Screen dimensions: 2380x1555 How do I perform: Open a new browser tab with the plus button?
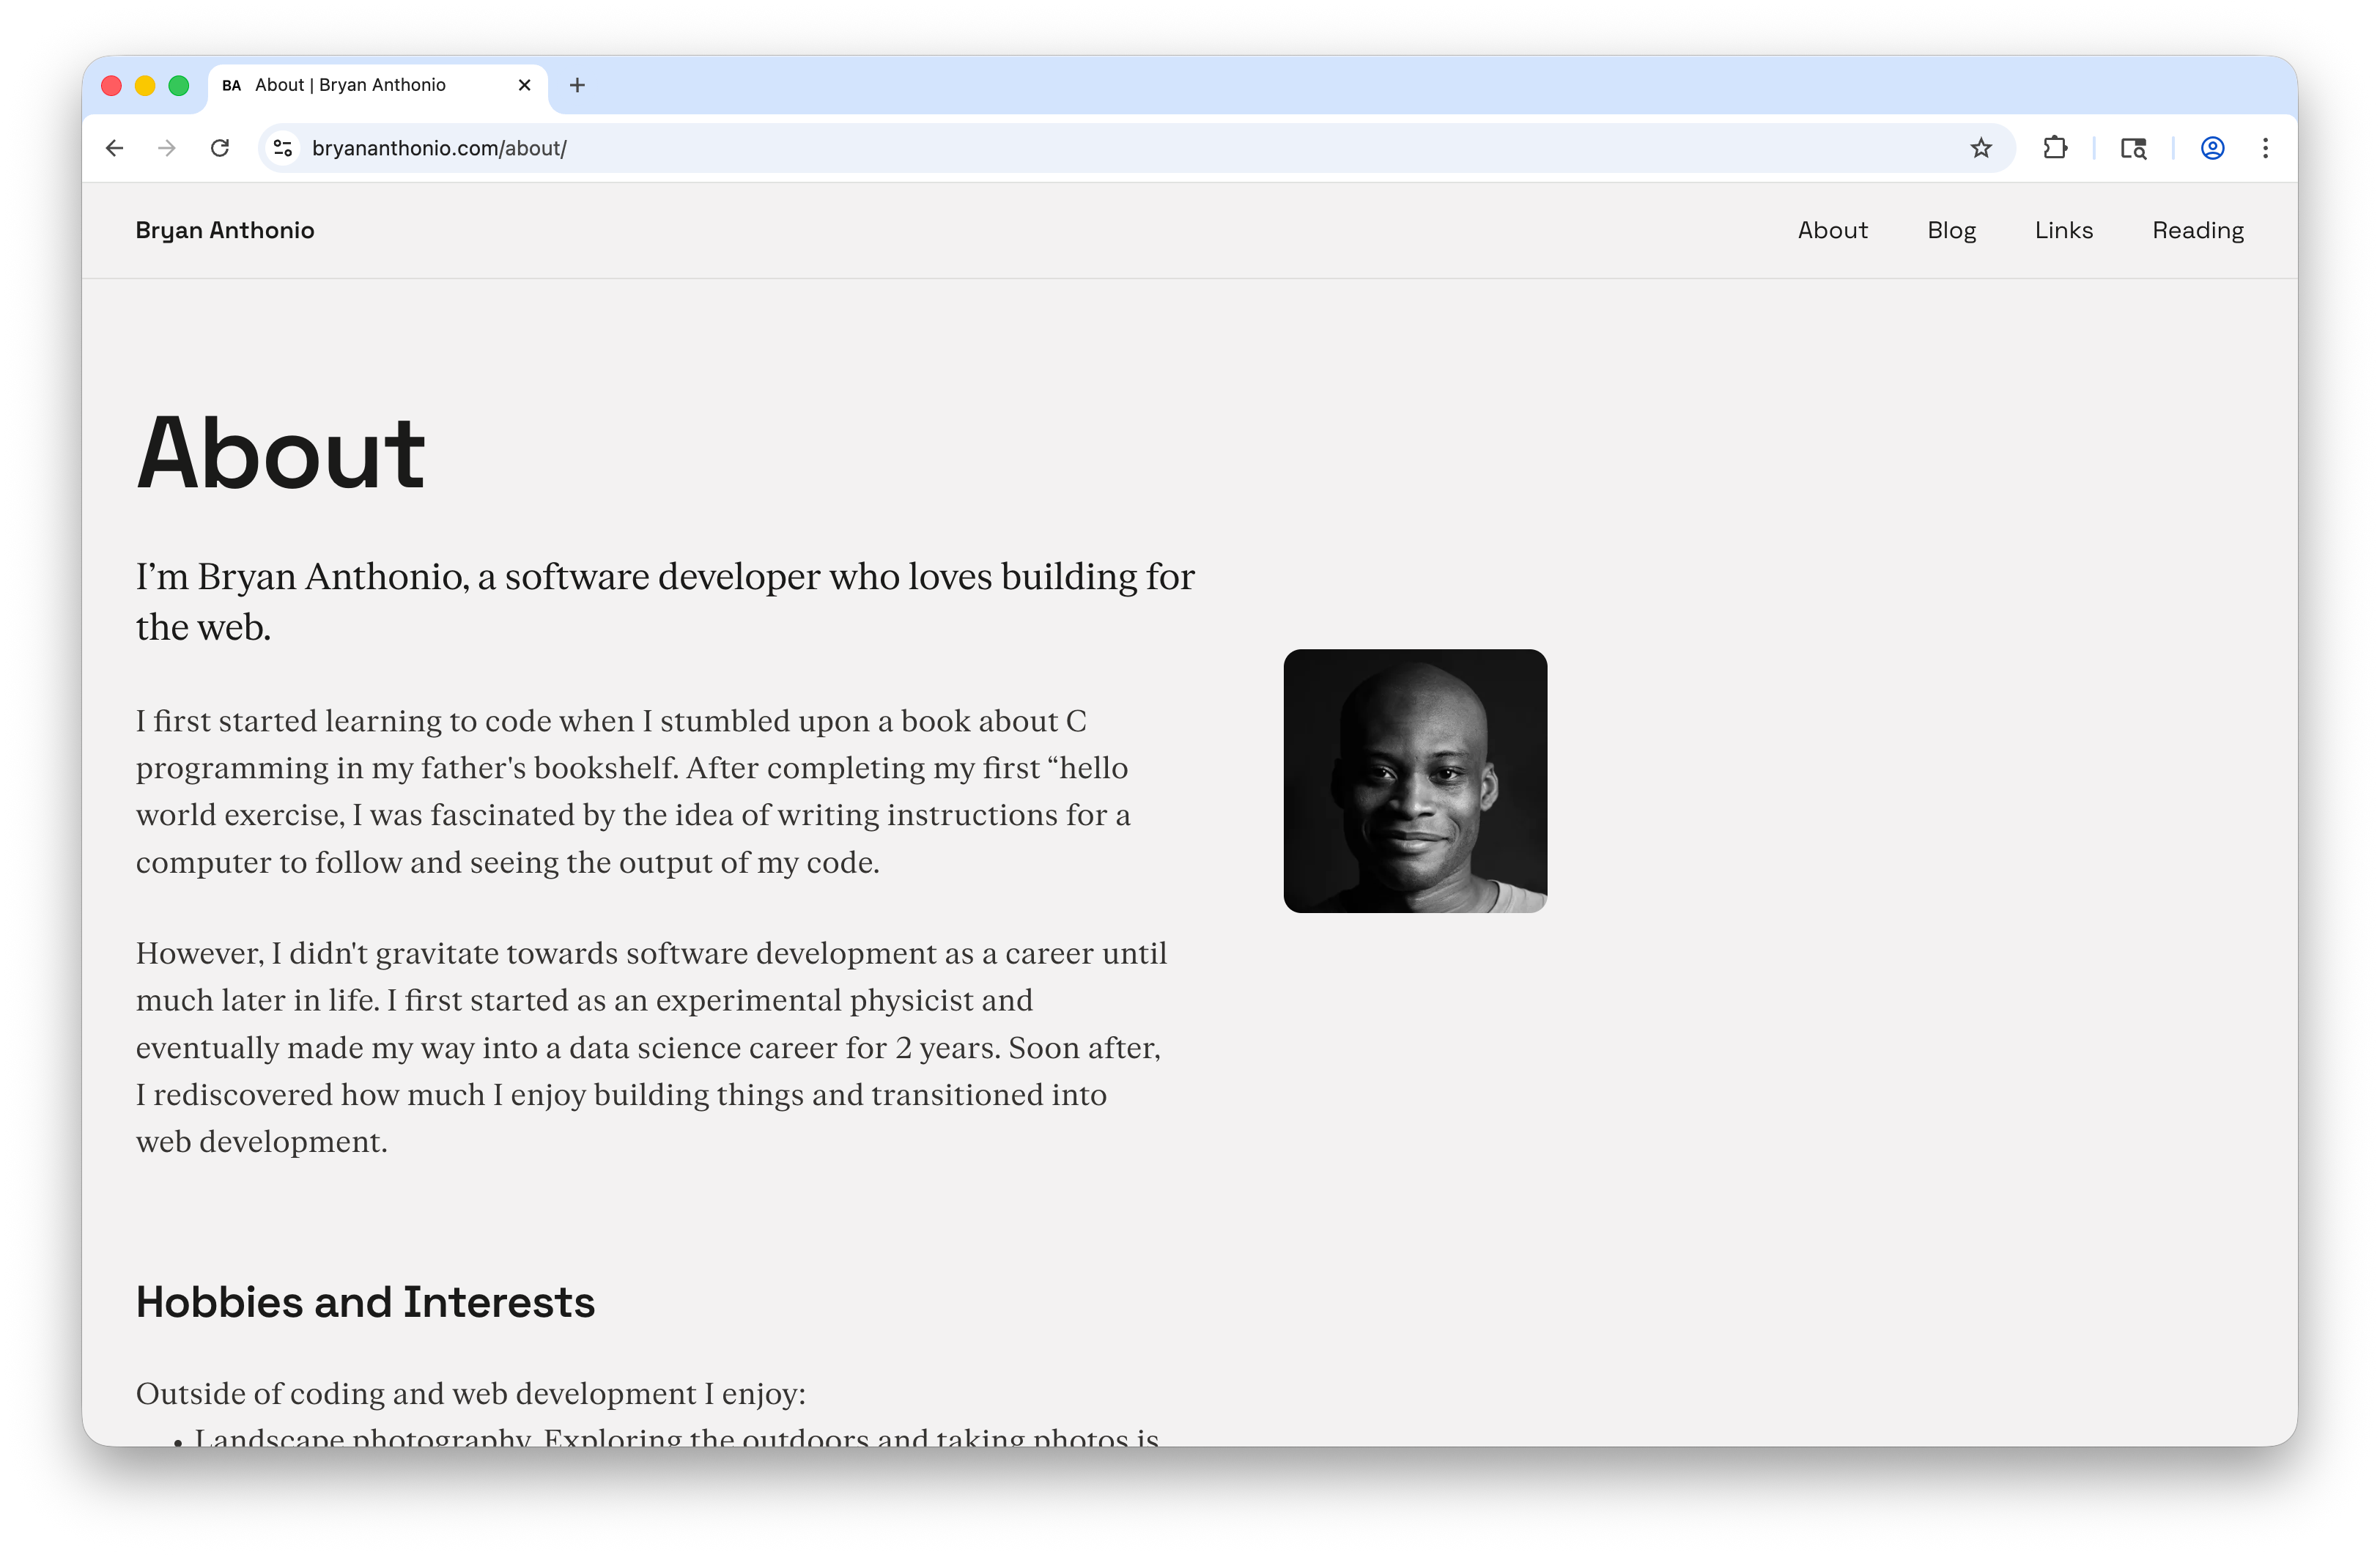click(x=577, y=85)
